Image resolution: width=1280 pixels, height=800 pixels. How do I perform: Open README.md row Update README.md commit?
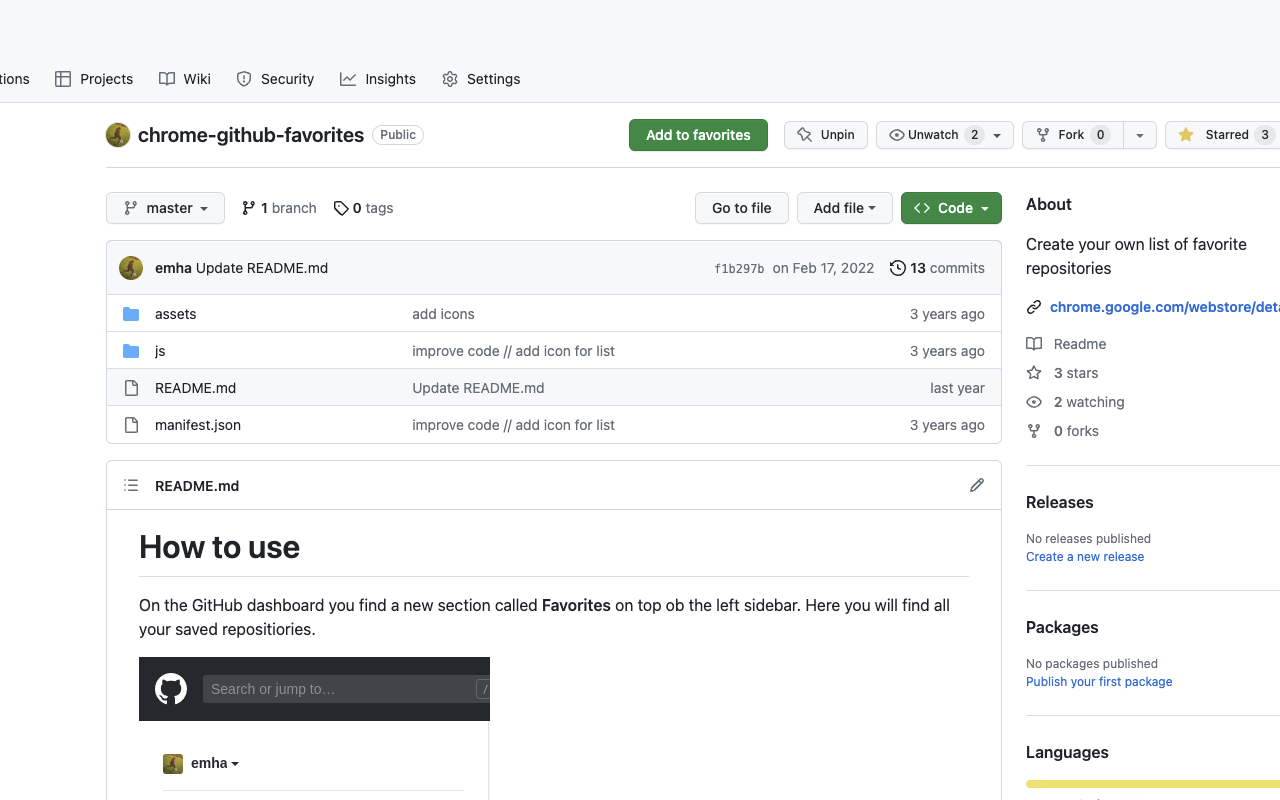tap(478, 388)
